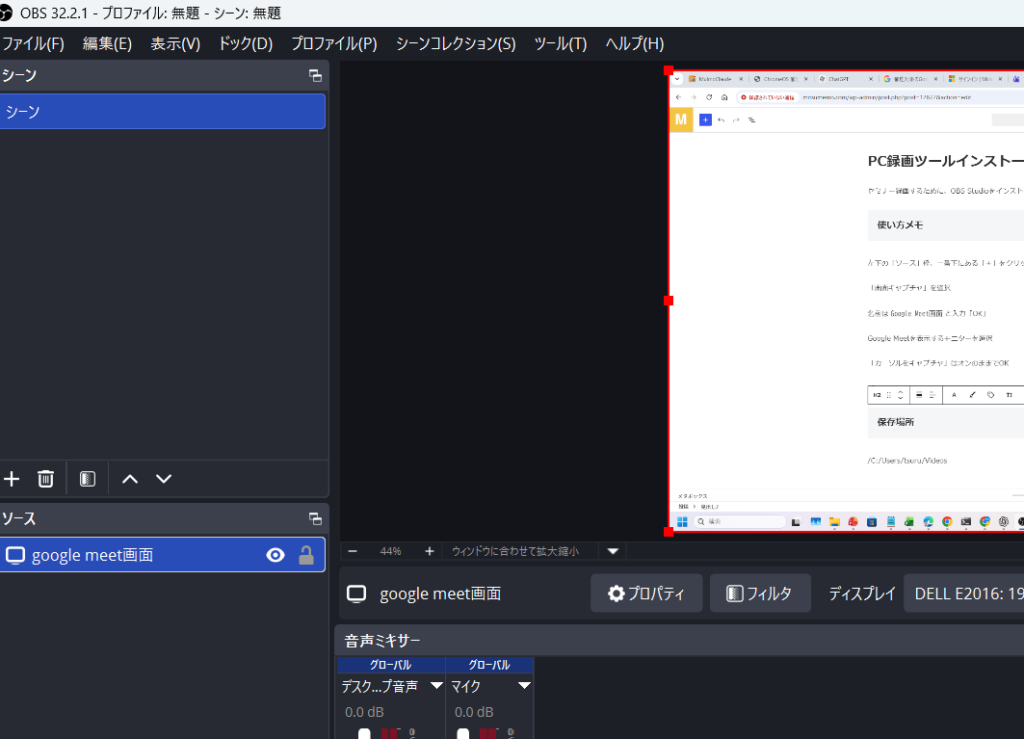Click the editor undo arrow in the preview
The width and height of the screenshot is (1024, 739).
tap(721, 120)
